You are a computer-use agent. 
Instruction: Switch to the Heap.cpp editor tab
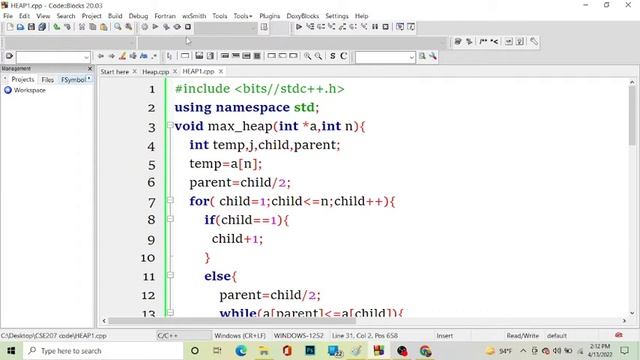[155, 71]
